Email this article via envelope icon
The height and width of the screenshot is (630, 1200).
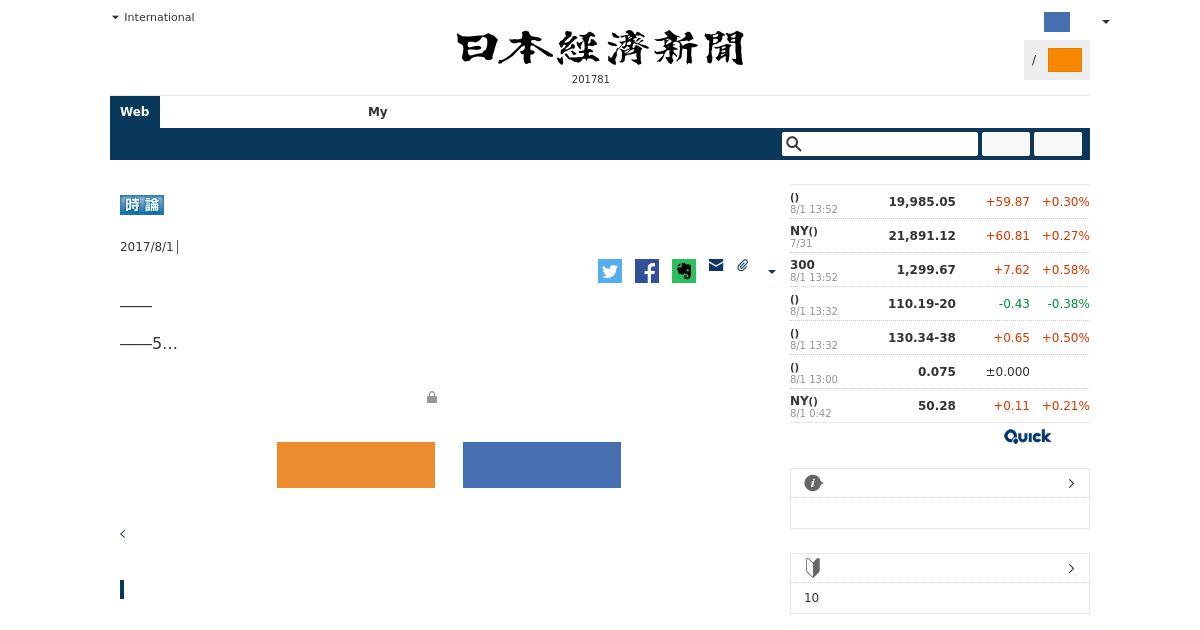tap(716, 265)
